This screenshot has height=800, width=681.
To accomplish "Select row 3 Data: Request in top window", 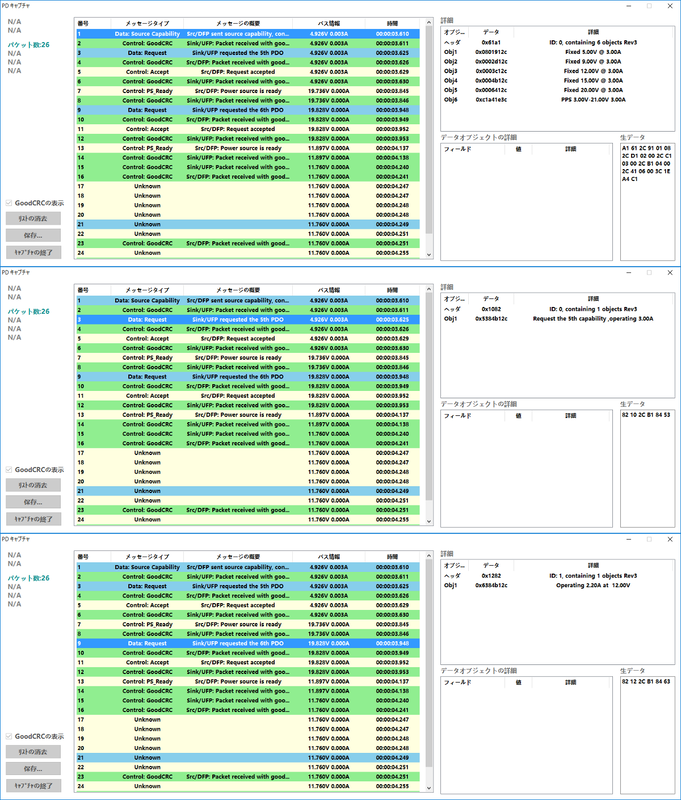I will tap(248, 53).
